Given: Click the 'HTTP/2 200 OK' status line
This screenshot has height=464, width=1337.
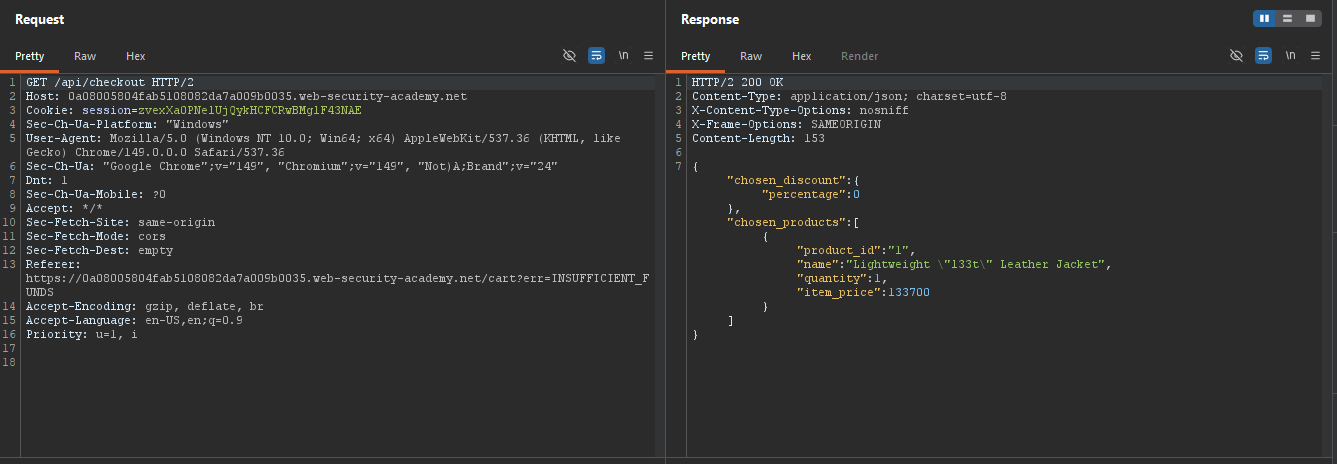Looking at the screenshot, I should coord(738,82).
